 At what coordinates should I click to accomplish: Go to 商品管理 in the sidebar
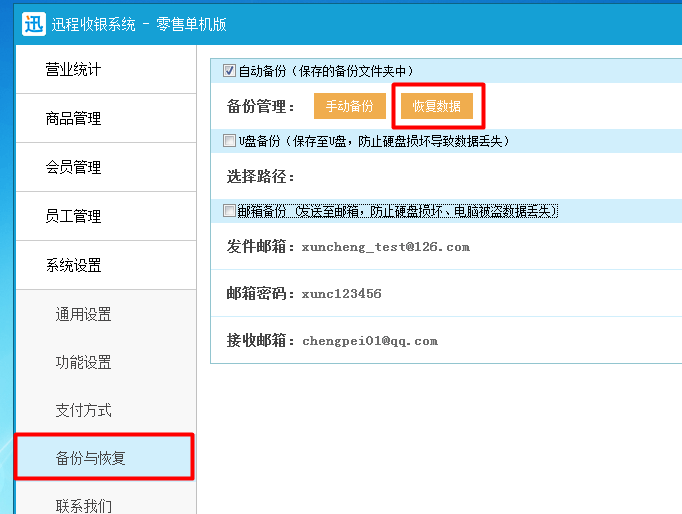click(73, 119)
